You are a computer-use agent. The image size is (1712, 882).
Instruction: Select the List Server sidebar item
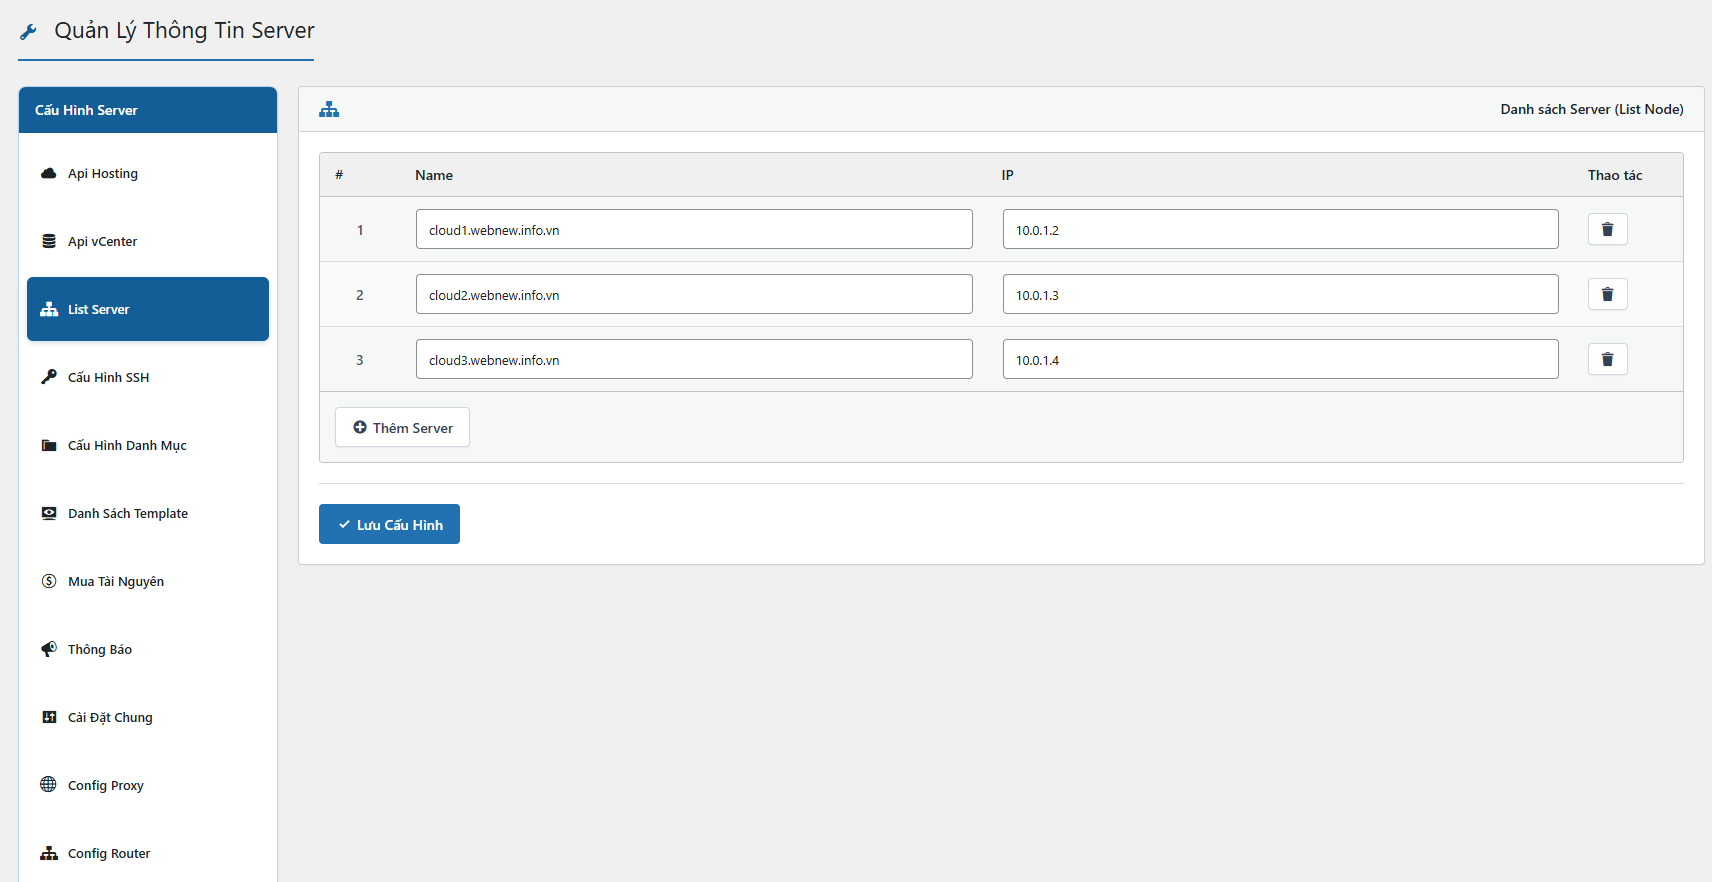pos(148,309)
